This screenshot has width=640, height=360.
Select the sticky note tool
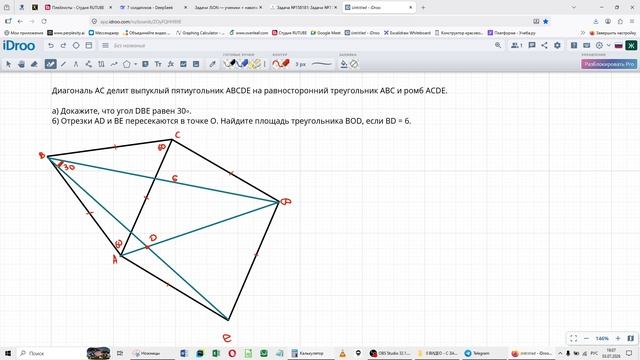tap(145, 64)
